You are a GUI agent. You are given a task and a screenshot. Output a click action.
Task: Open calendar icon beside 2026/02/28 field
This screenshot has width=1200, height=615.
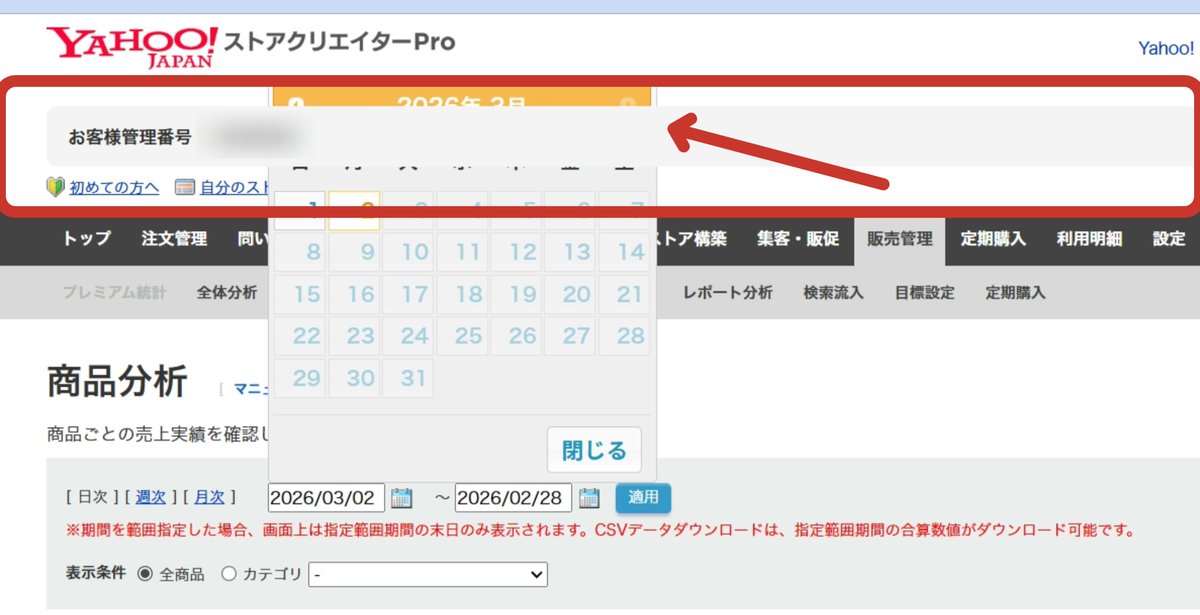pyautogui.click(x=589, y=497)
